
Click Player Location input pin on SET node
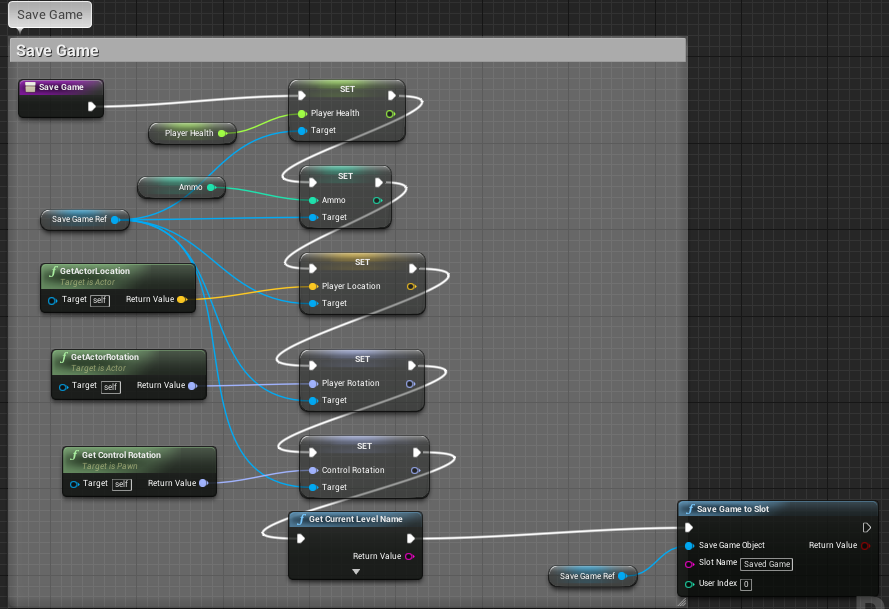(313, 286)
